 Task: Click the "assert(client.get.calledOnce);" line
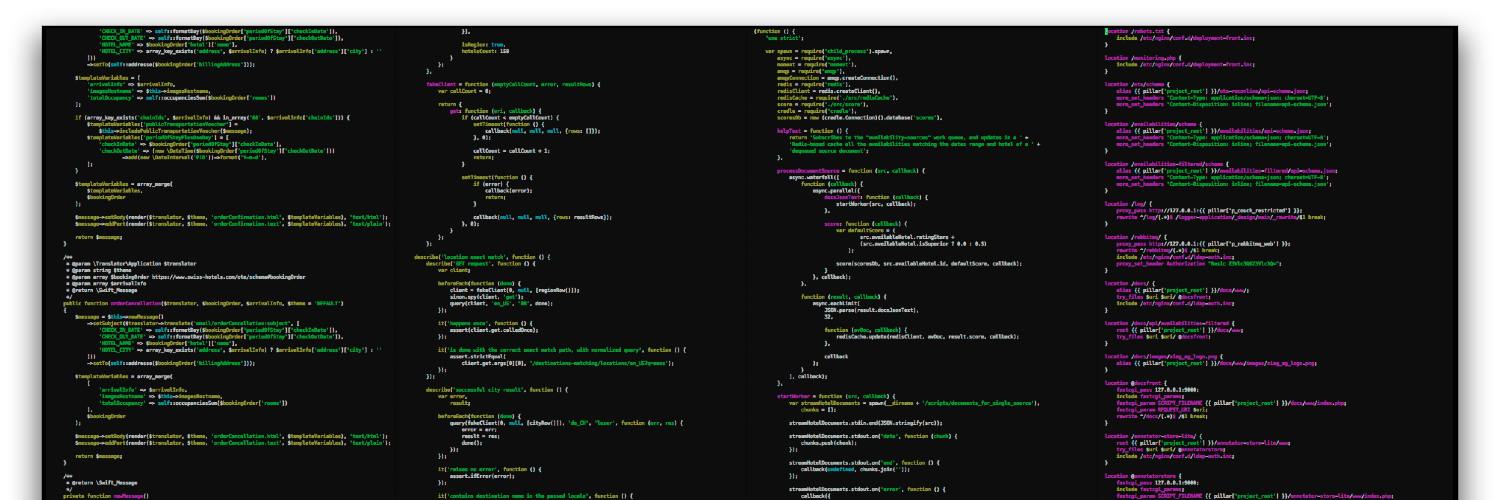point(494,330)
